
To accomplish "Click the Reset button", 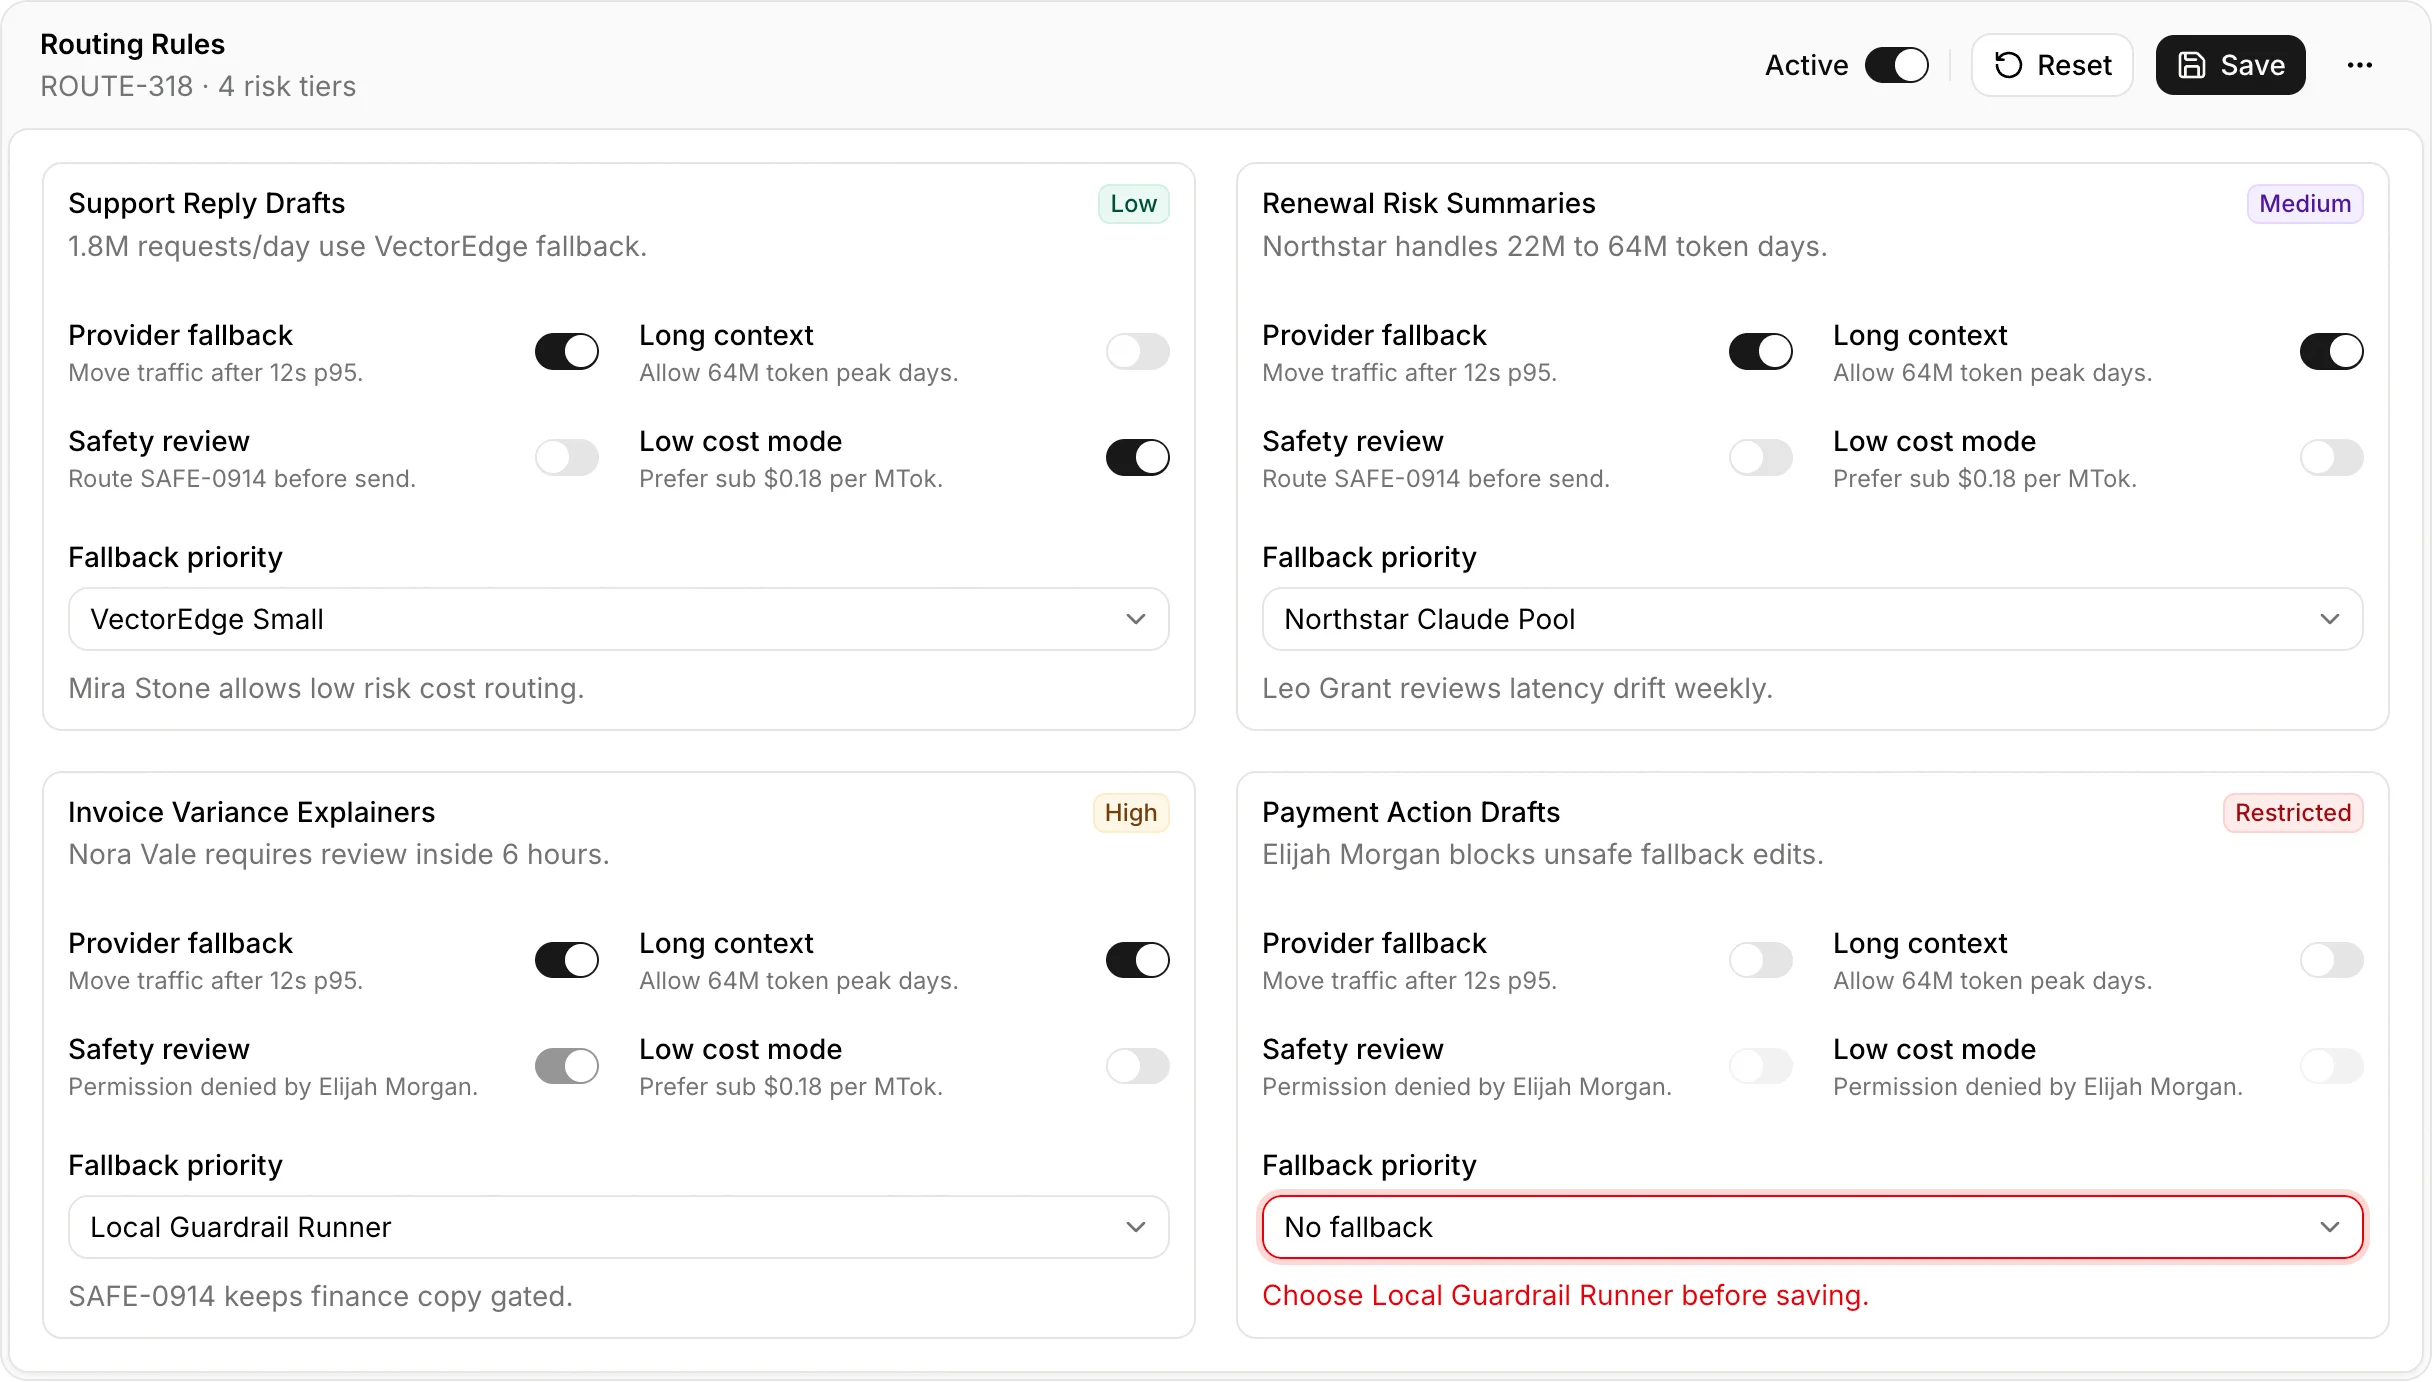I will (2052, 65).
